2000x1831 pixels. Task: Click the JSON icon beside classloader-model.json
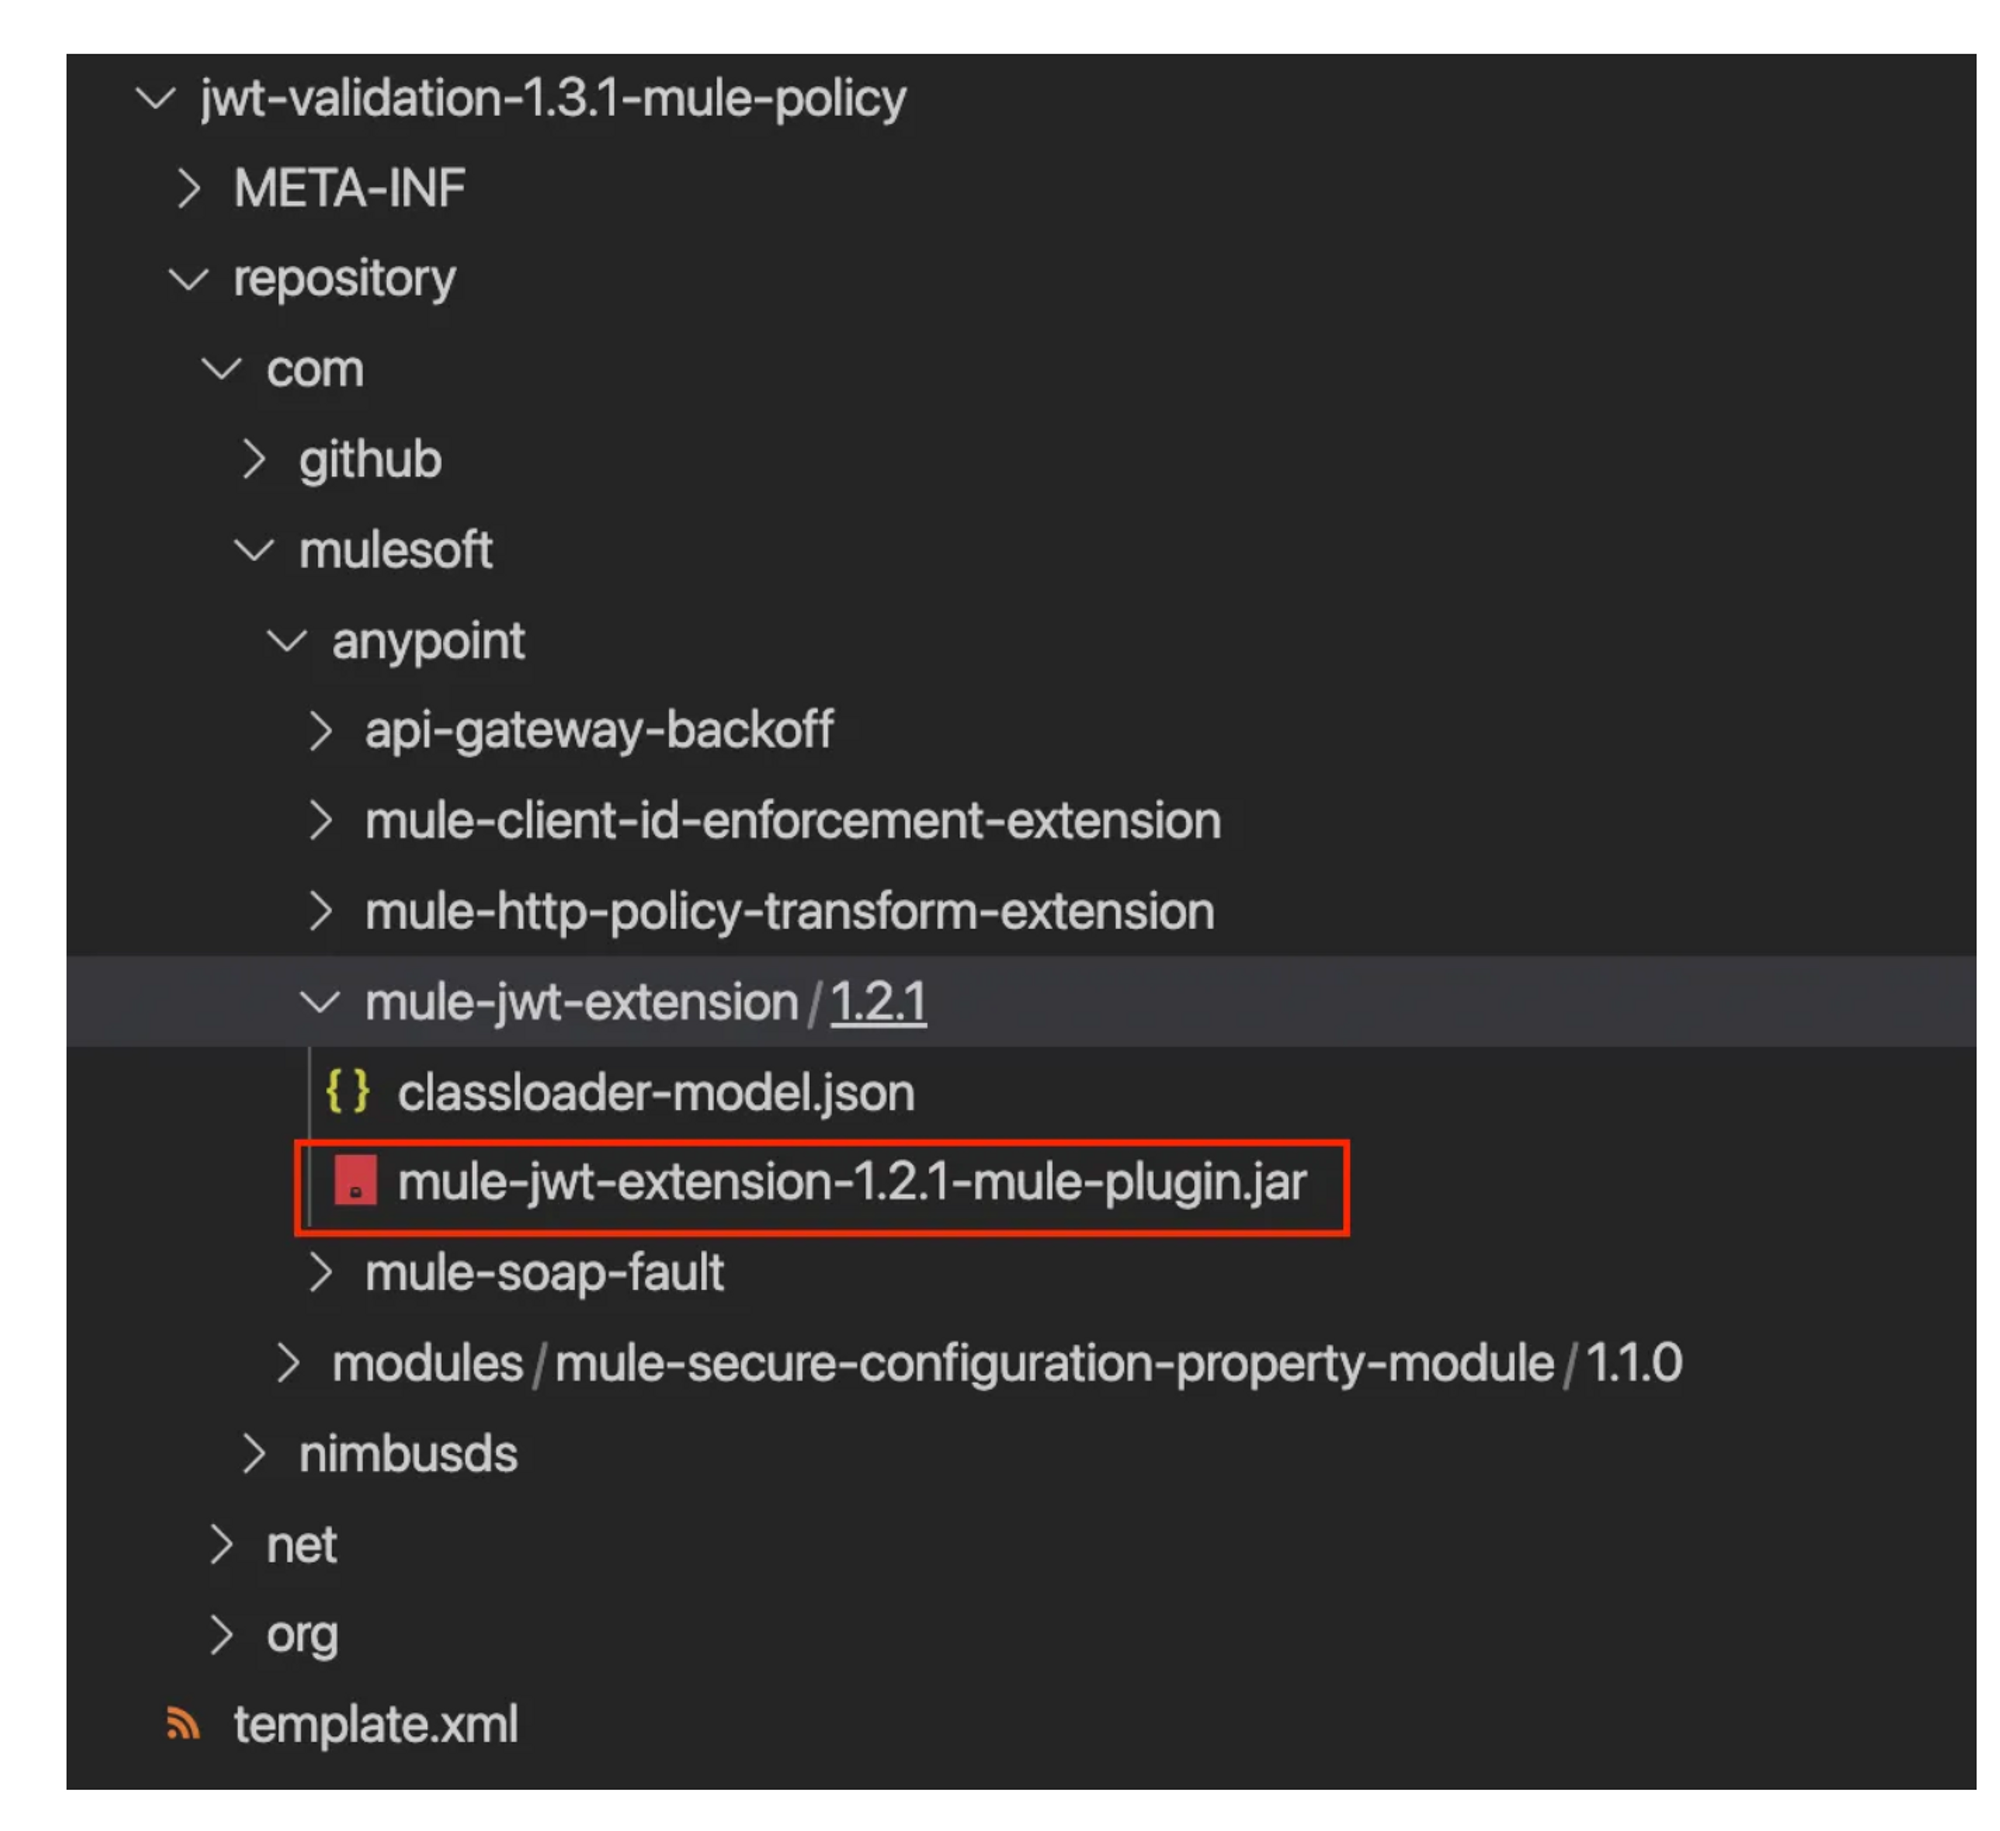tap(347, 1093)
